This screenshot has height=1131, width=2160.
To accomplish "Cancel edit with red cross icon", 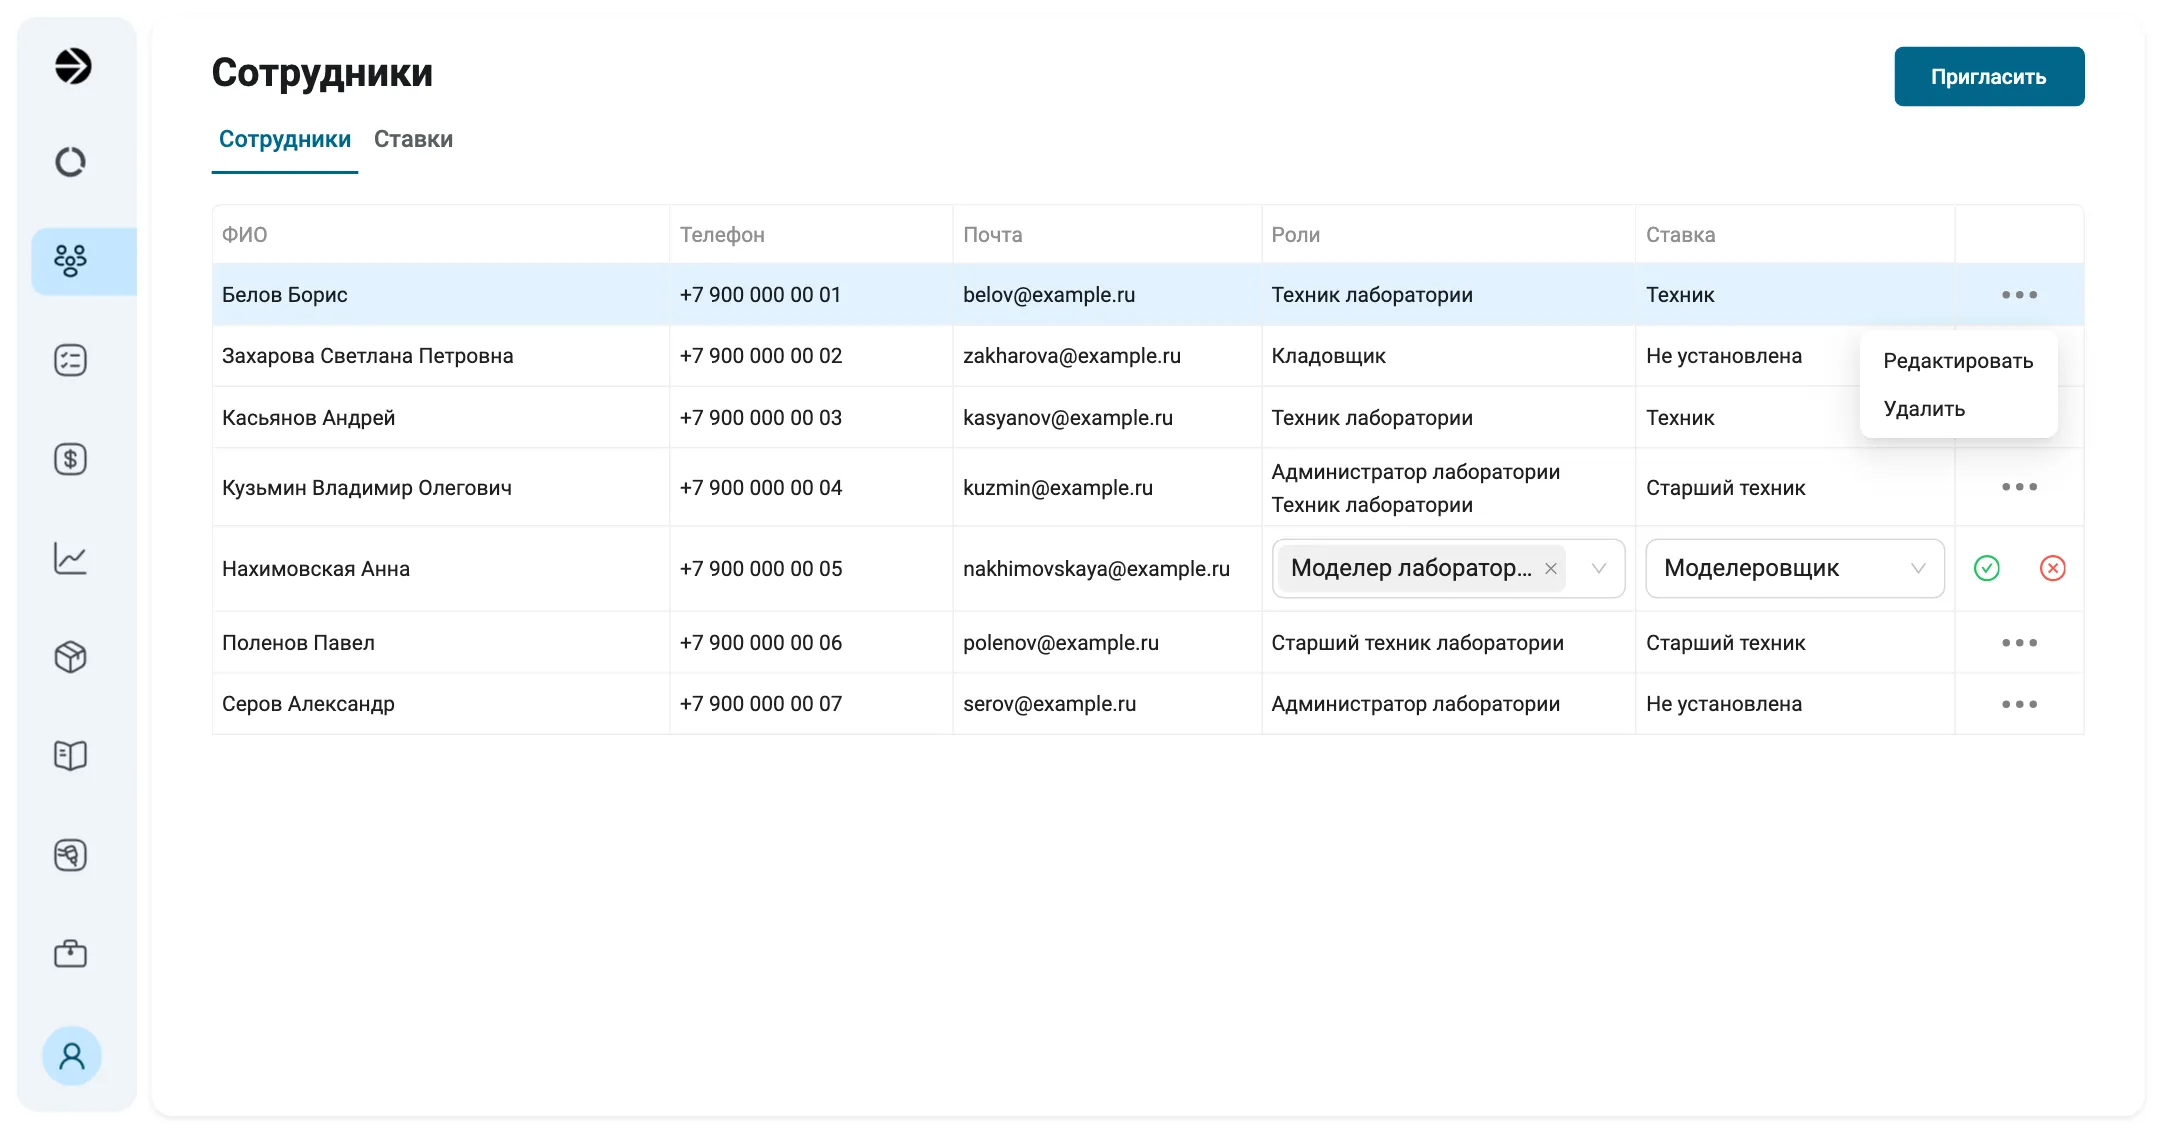I will click(x=2053, y=568).
